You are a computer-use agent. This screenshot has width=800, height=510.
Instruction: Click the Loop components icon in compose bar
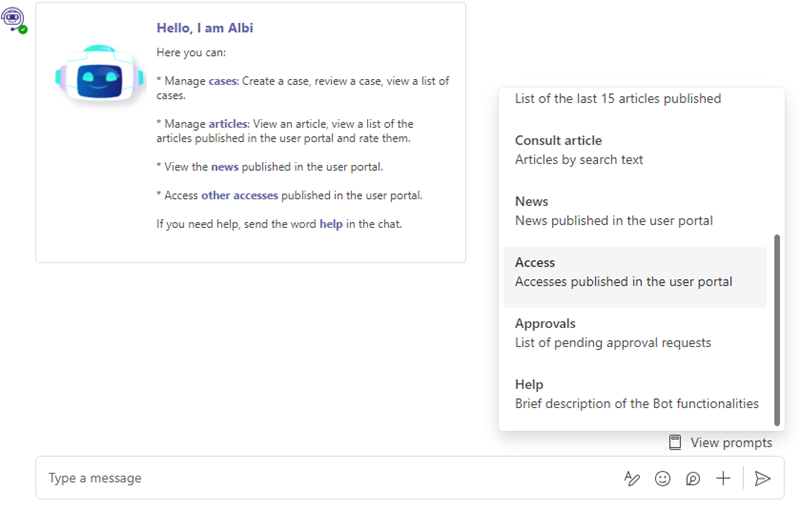tap(693, 478)
